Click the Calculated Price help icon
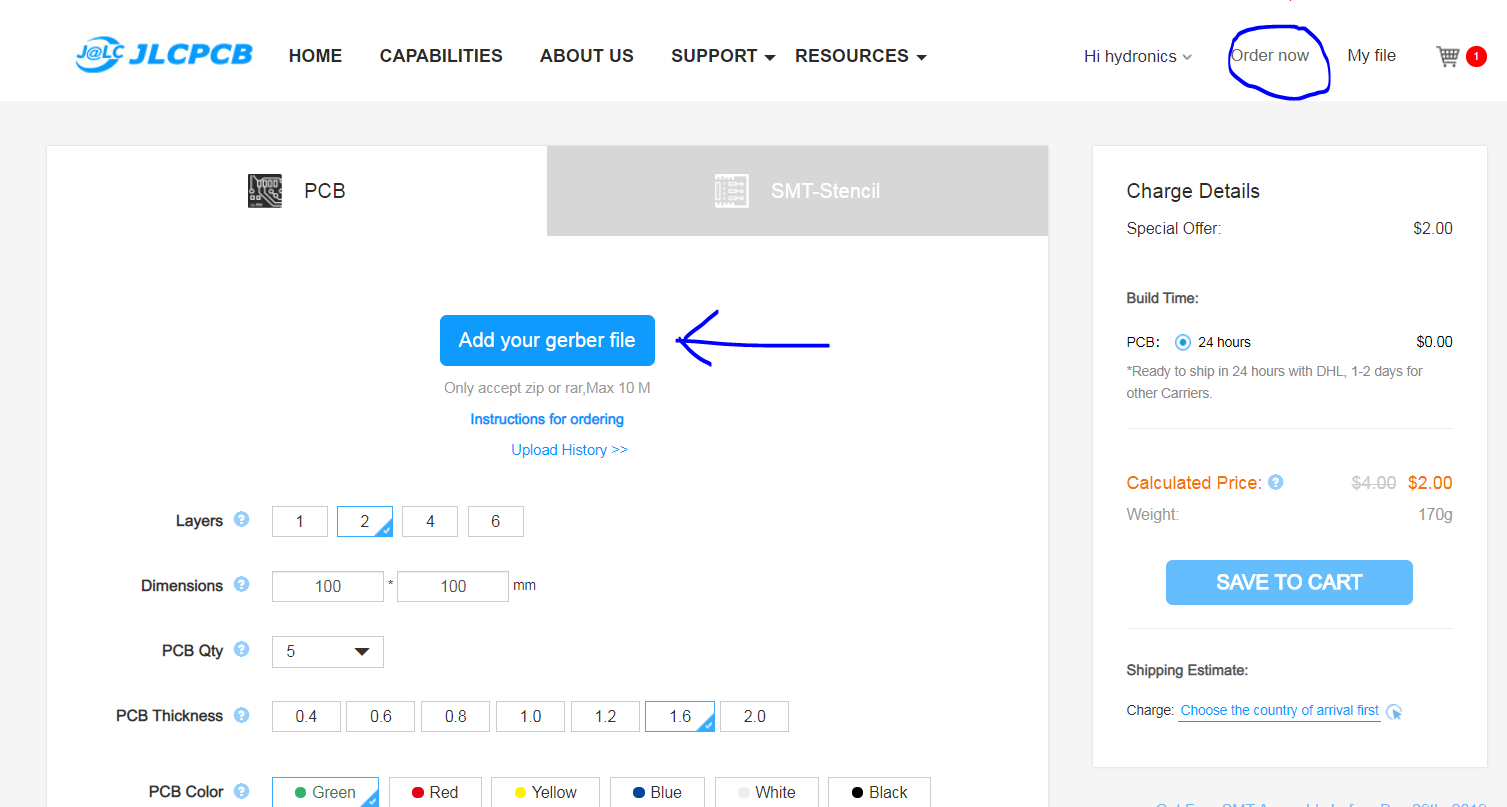1507x807 pixels. (1275, 482)
